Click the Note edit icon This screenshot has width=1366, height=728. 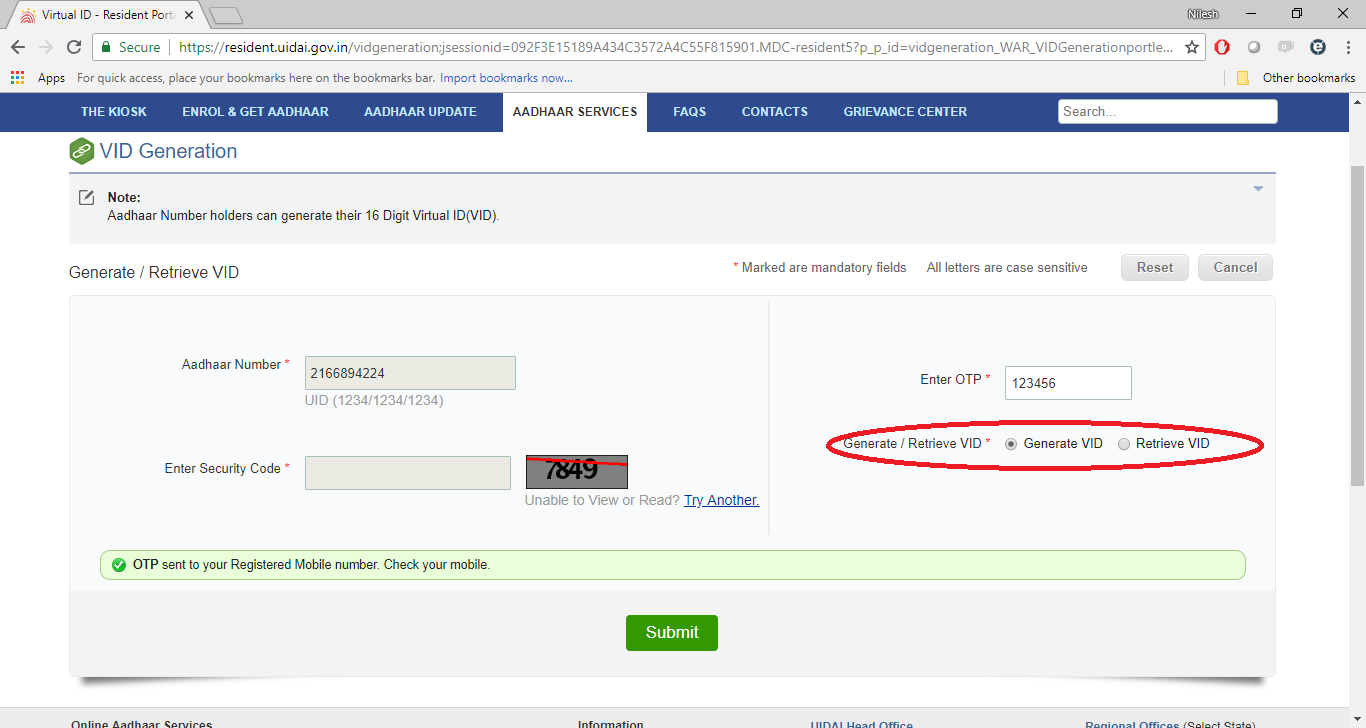tap(87, 197)
